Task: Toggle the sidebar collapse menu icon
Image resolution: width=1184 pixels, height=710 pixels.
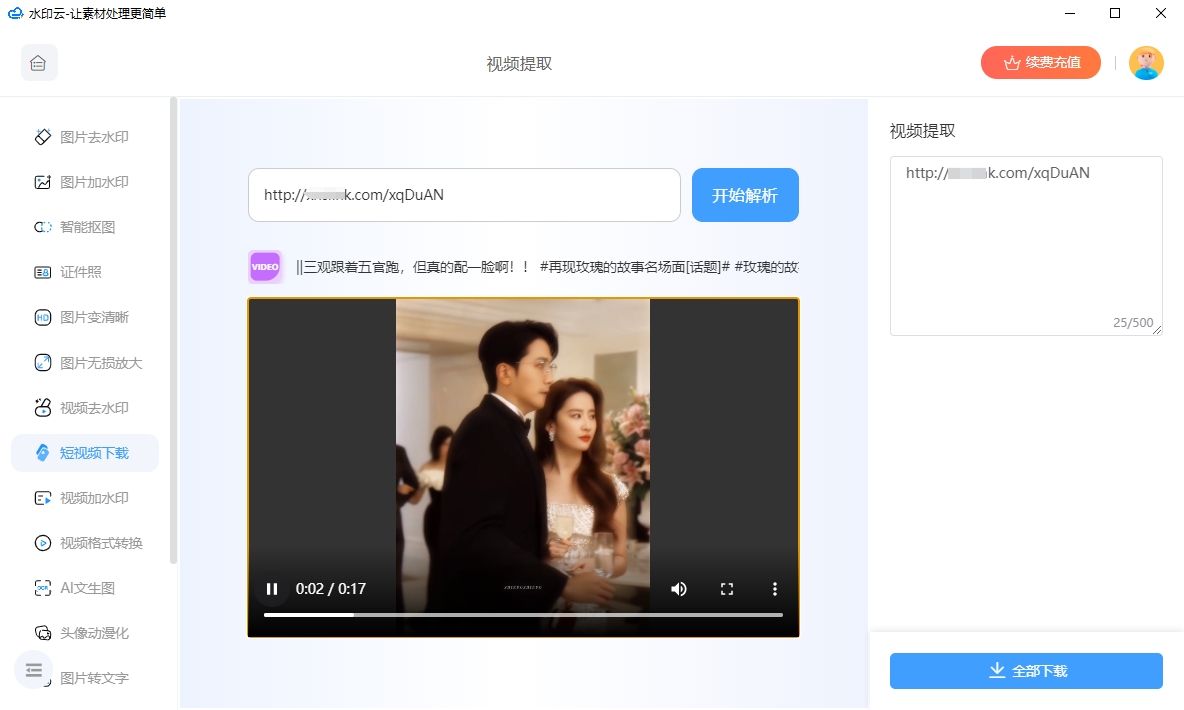Action: [34, 670]
